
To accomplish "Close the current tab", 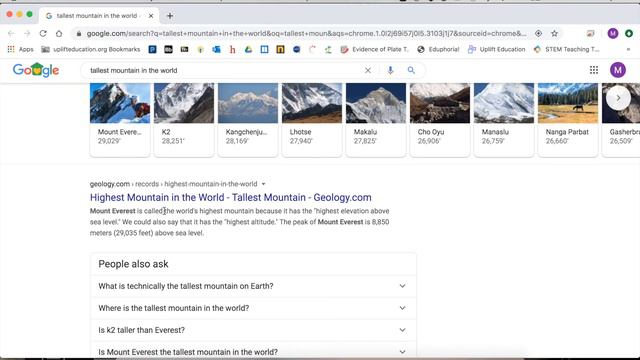I will point(151,16).
